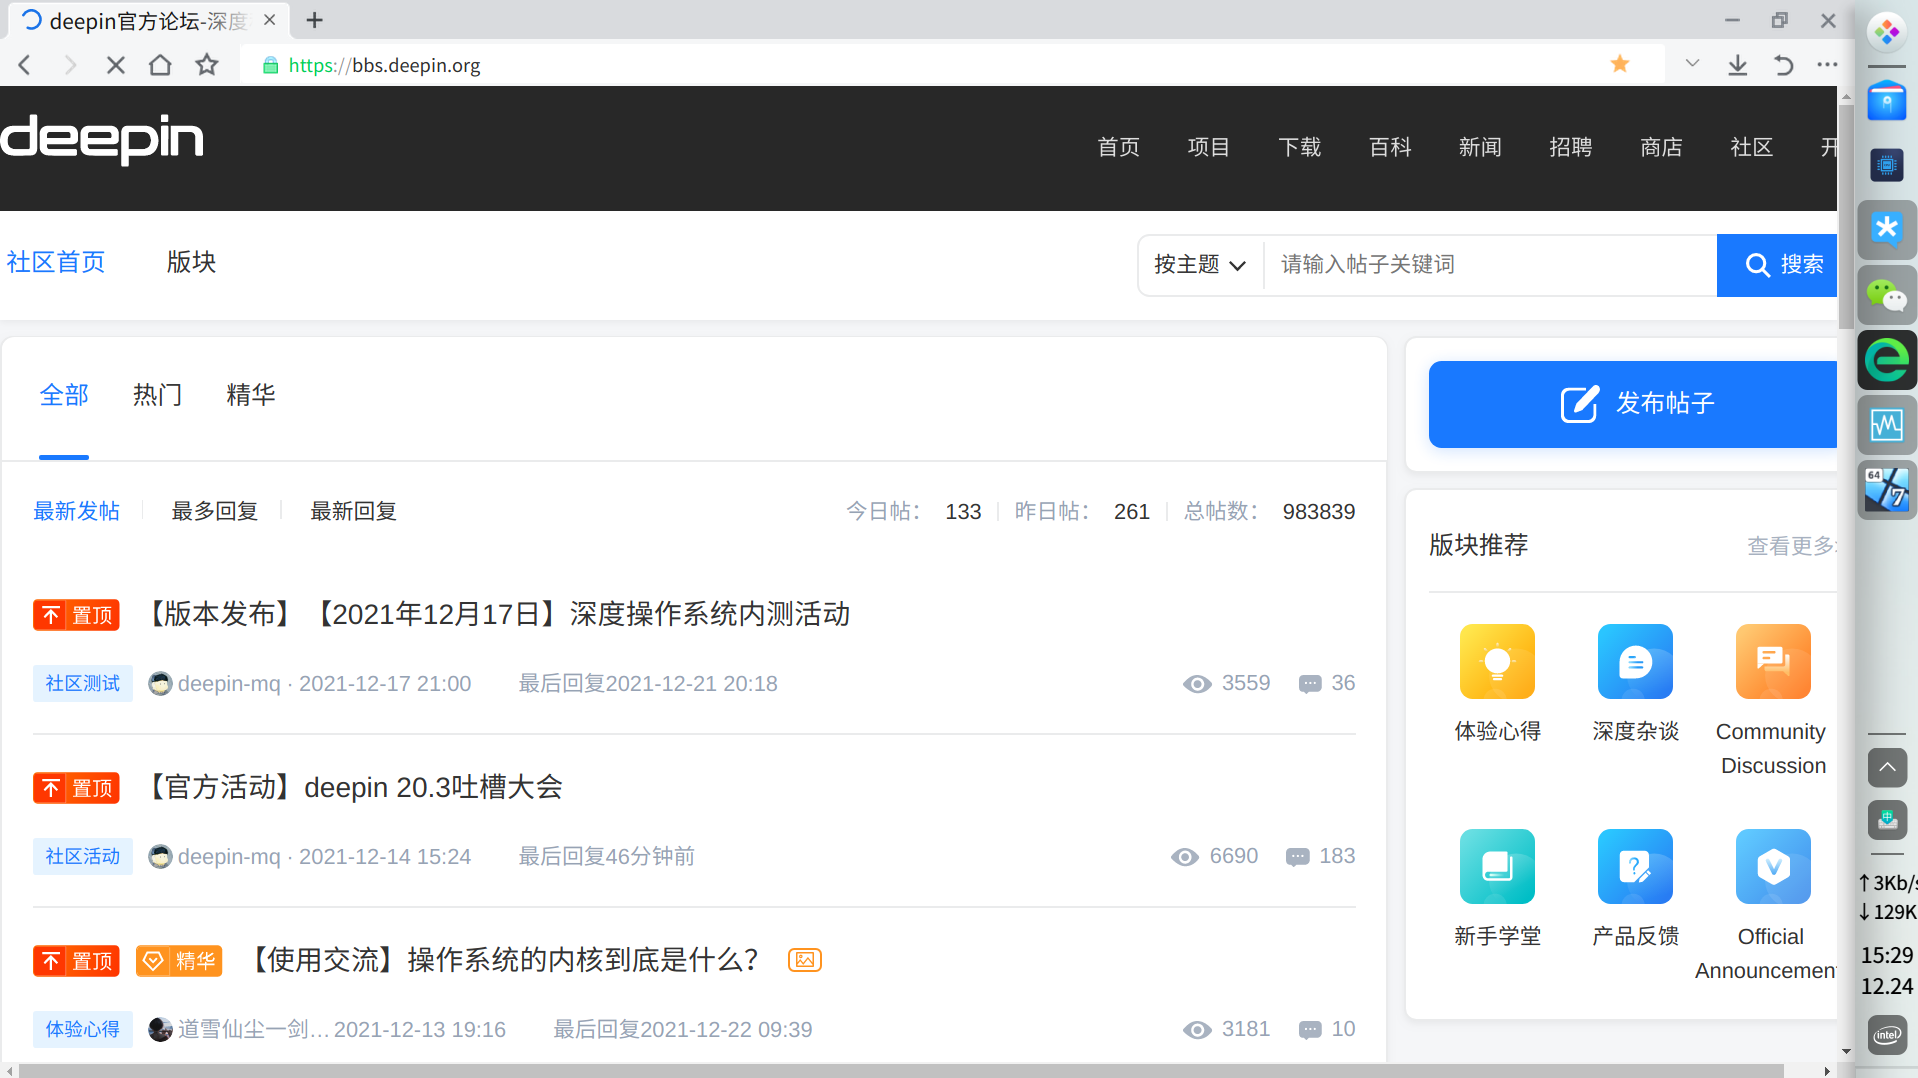Sort posts by 最多回复
Viewport: 1918px width, 1078px height.
(214, 512)
